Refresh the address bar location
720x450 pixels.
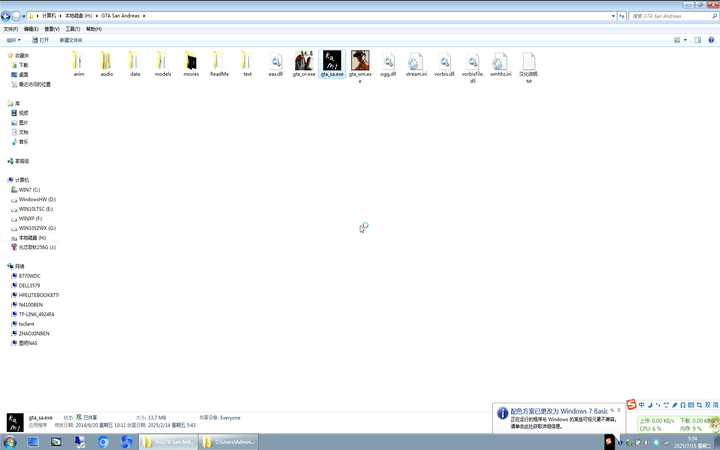(622, 16)
